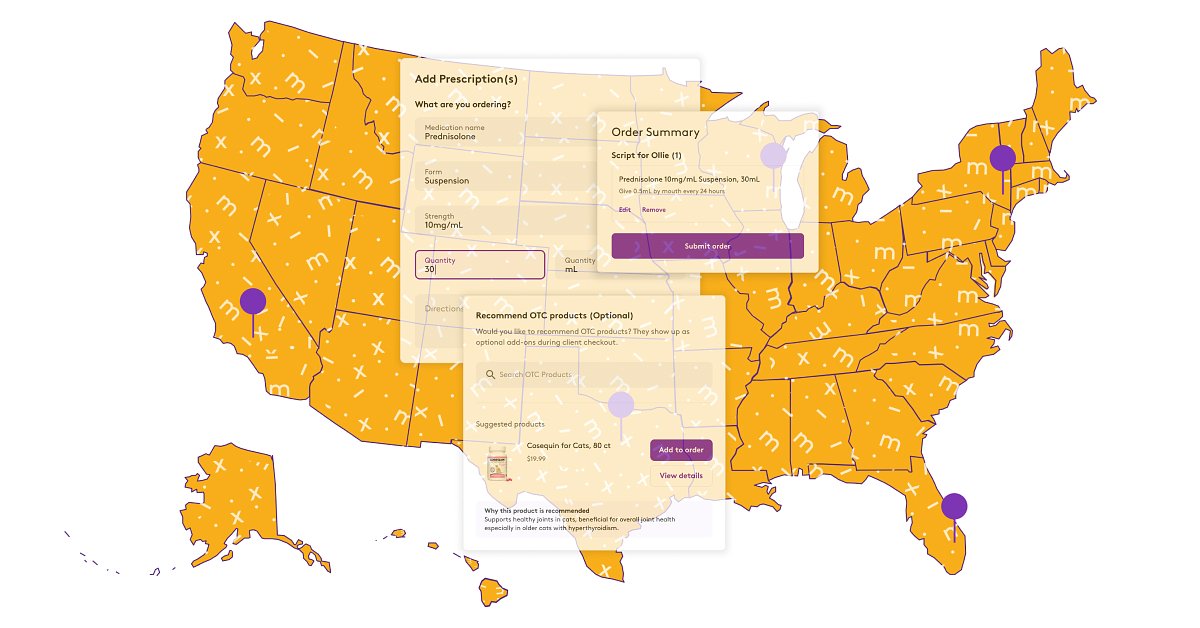View details for Cosequin for Cats
The image size is (1200, 628).
[681, 476]
